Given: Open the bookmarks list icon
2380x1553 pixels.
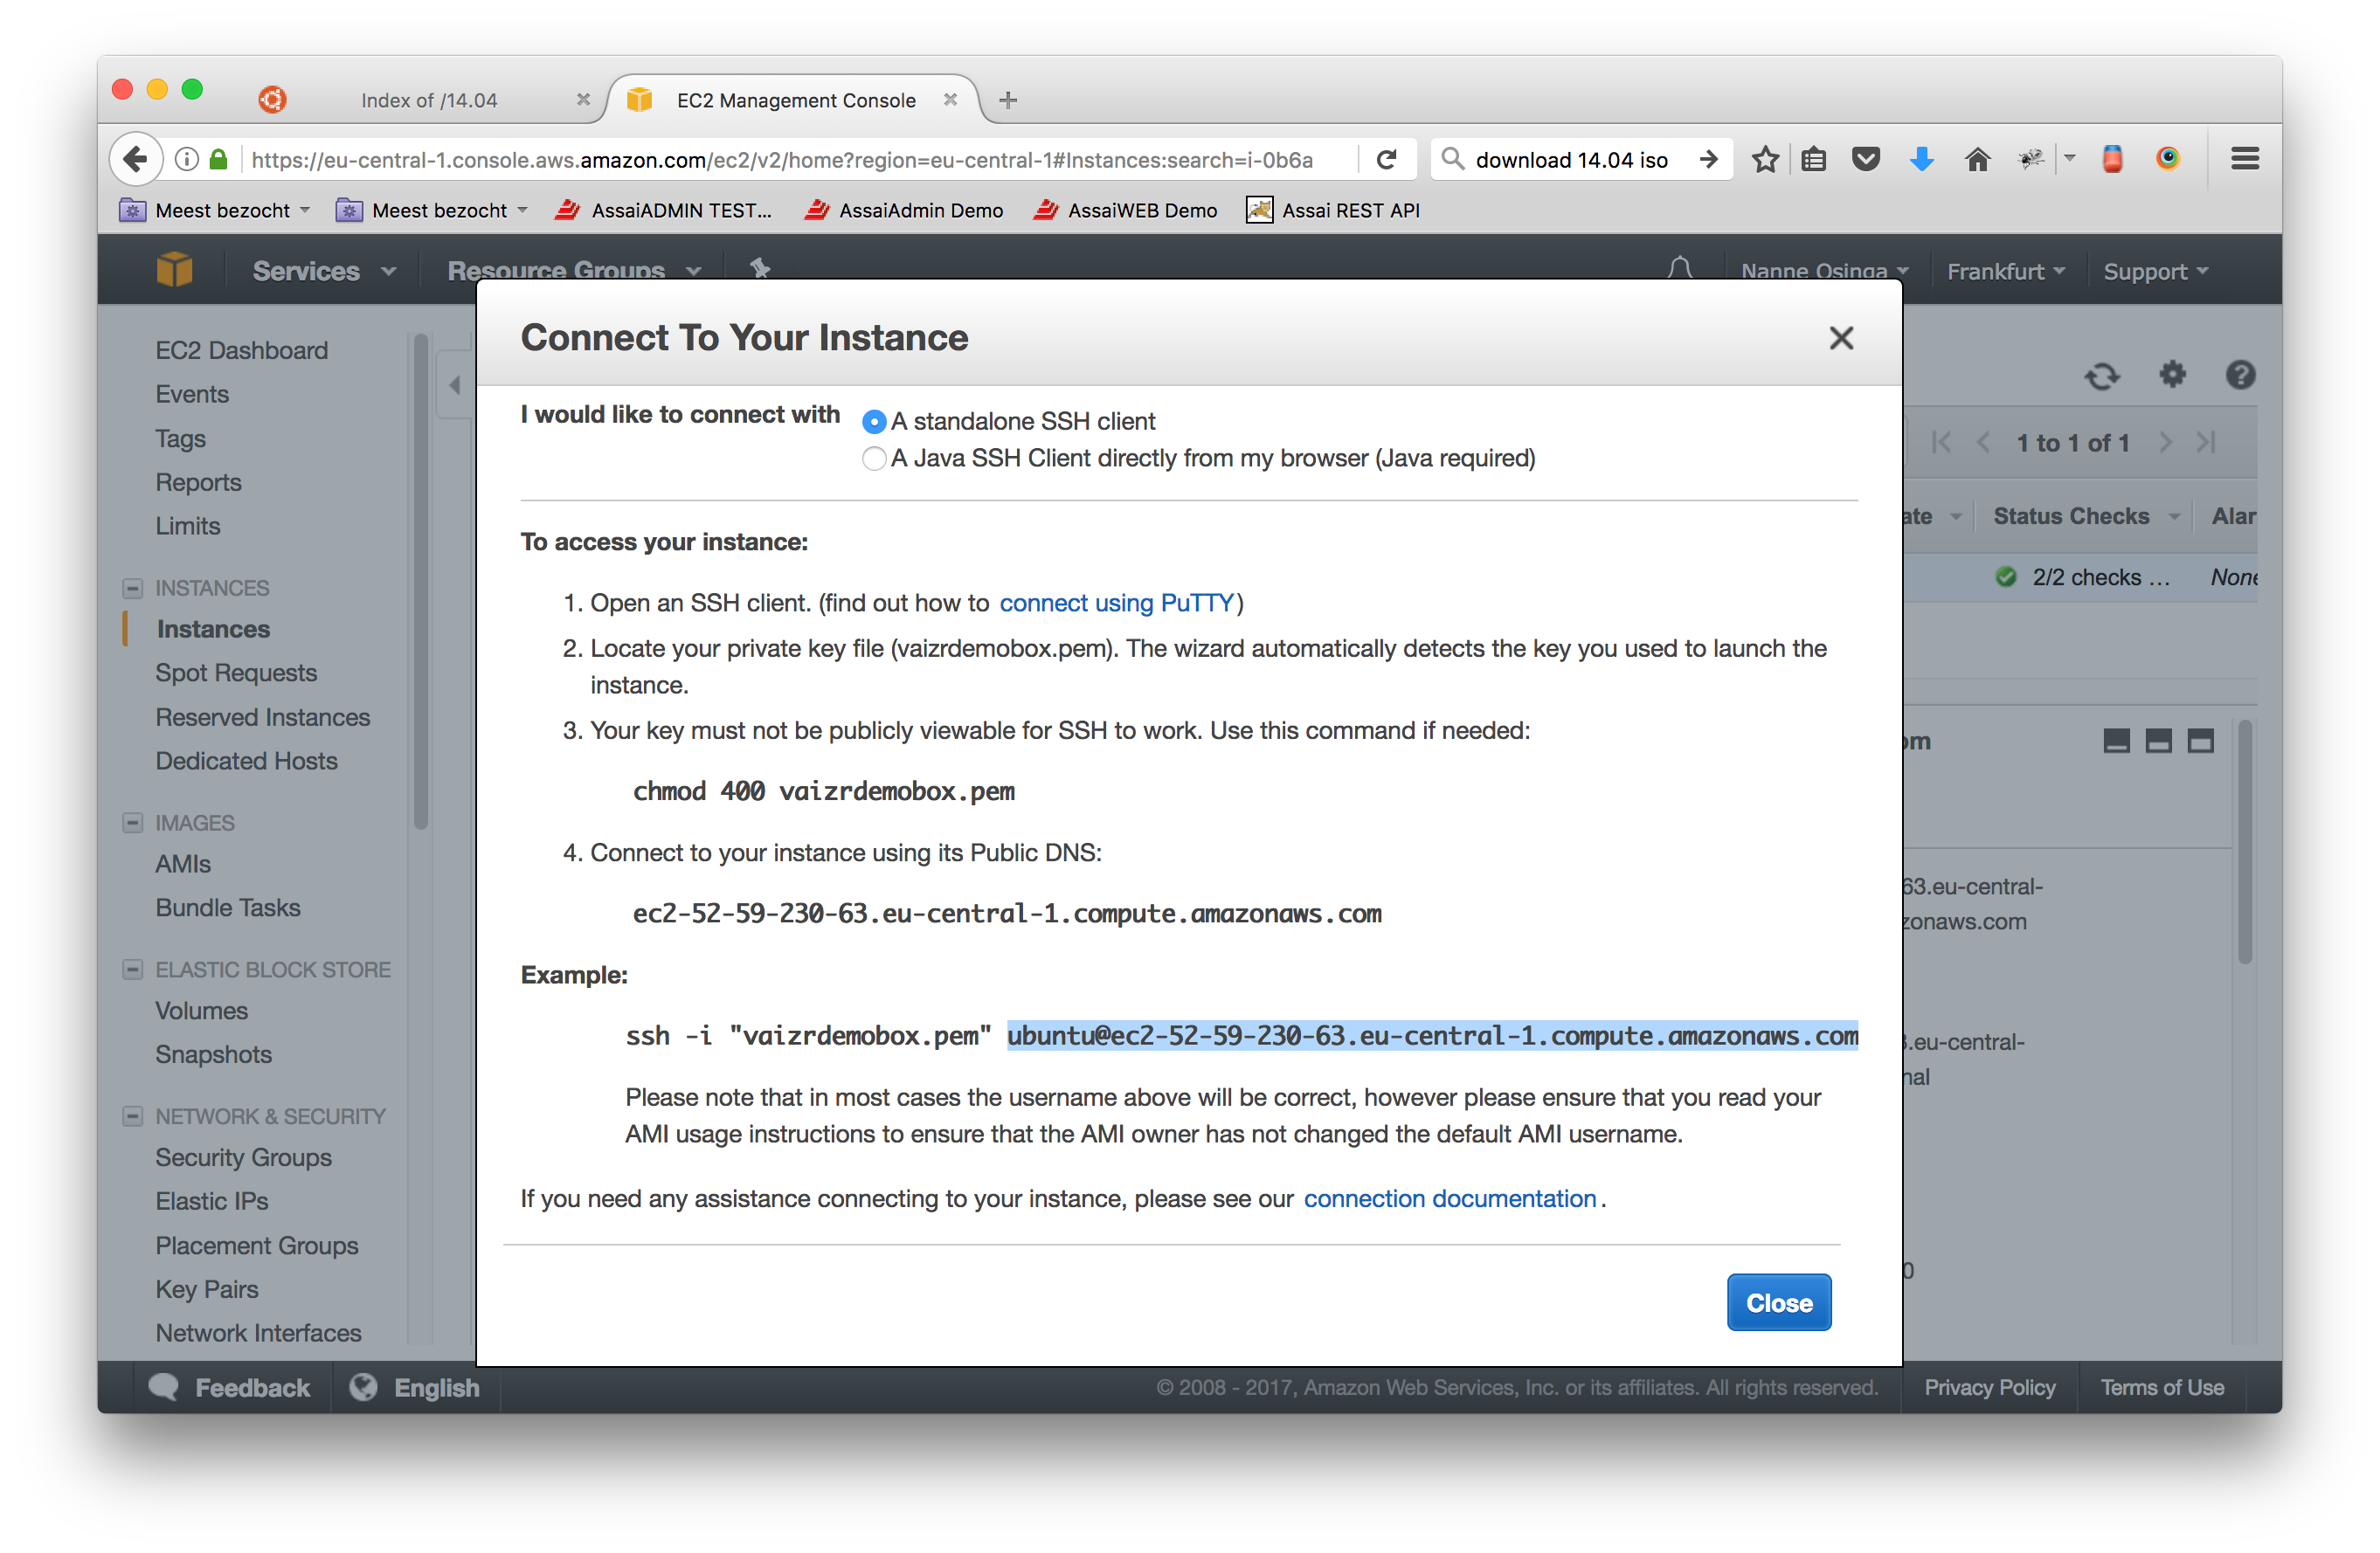Looking at the screenshot, I should click(x=1814, y=160).
